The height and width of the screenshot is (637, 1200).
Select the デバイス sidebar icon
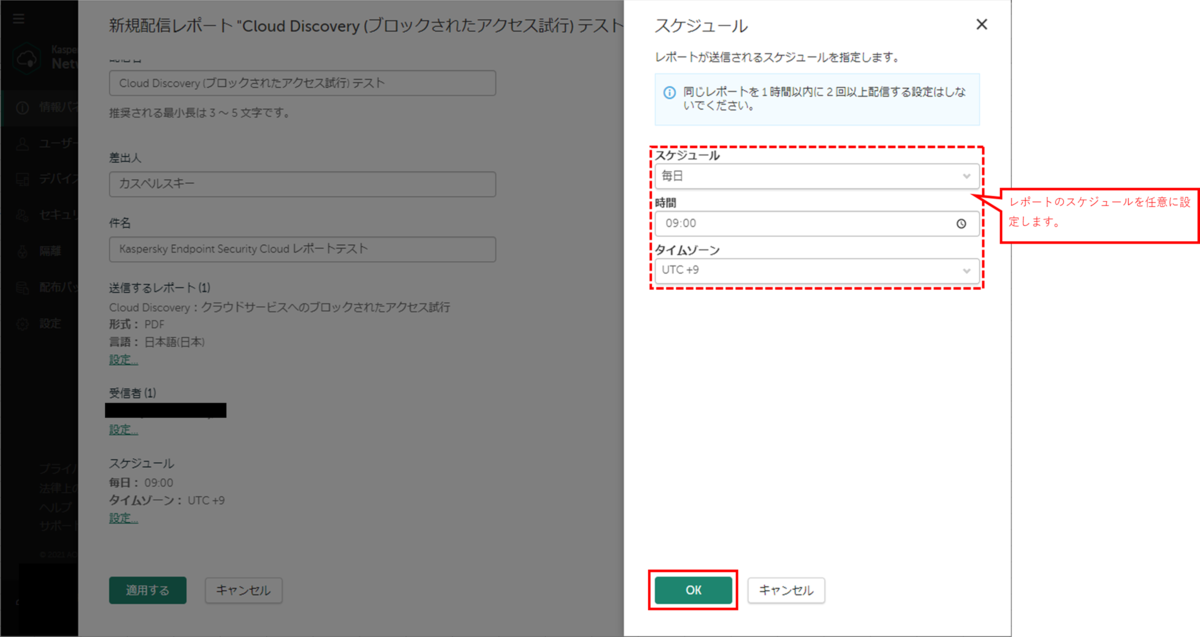click(x=22, y=178)
